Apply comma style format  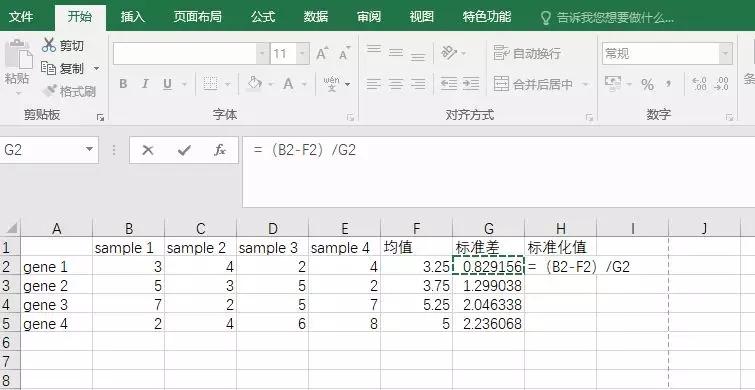pos(668,85)
